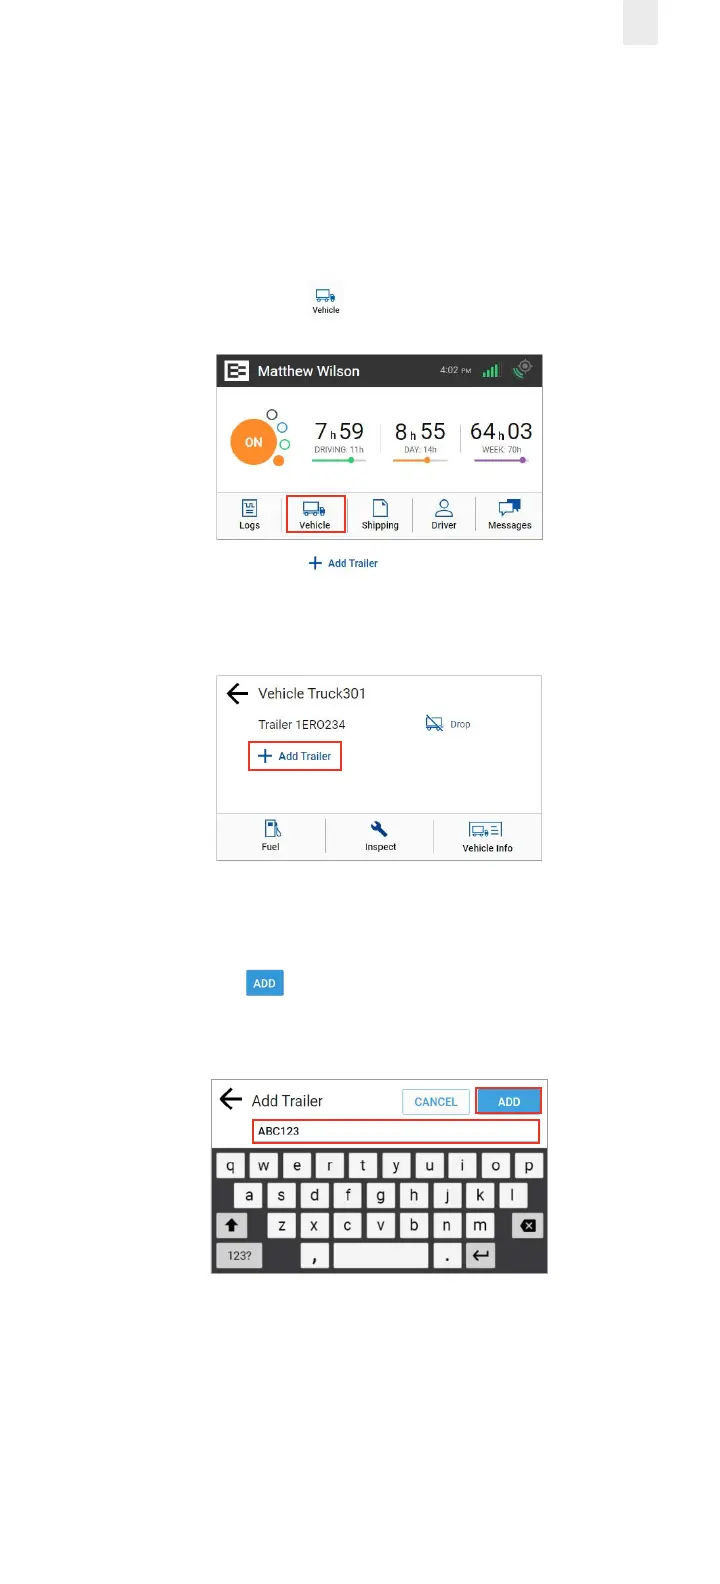Viewport: 720px width, 1584px height.
Task: Open the Shipping document icon
Action: [380, 515]
